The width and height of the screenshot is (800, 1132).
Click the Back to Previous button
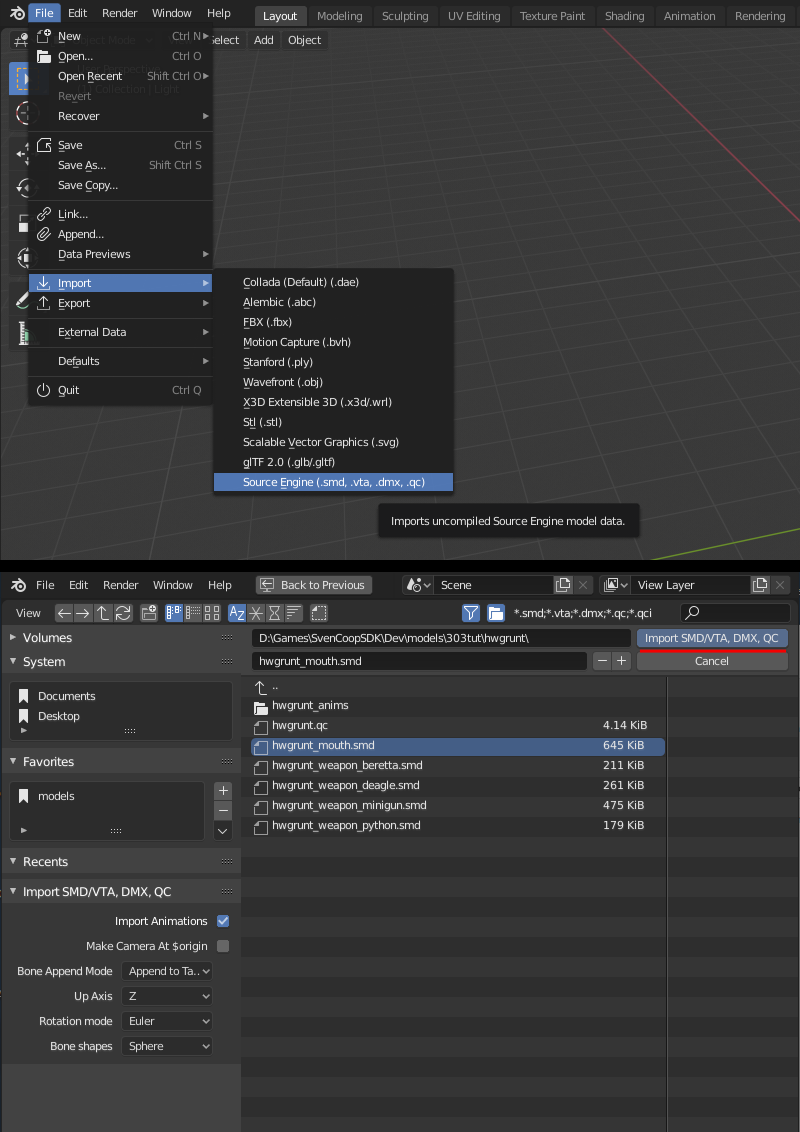[314, 585]
